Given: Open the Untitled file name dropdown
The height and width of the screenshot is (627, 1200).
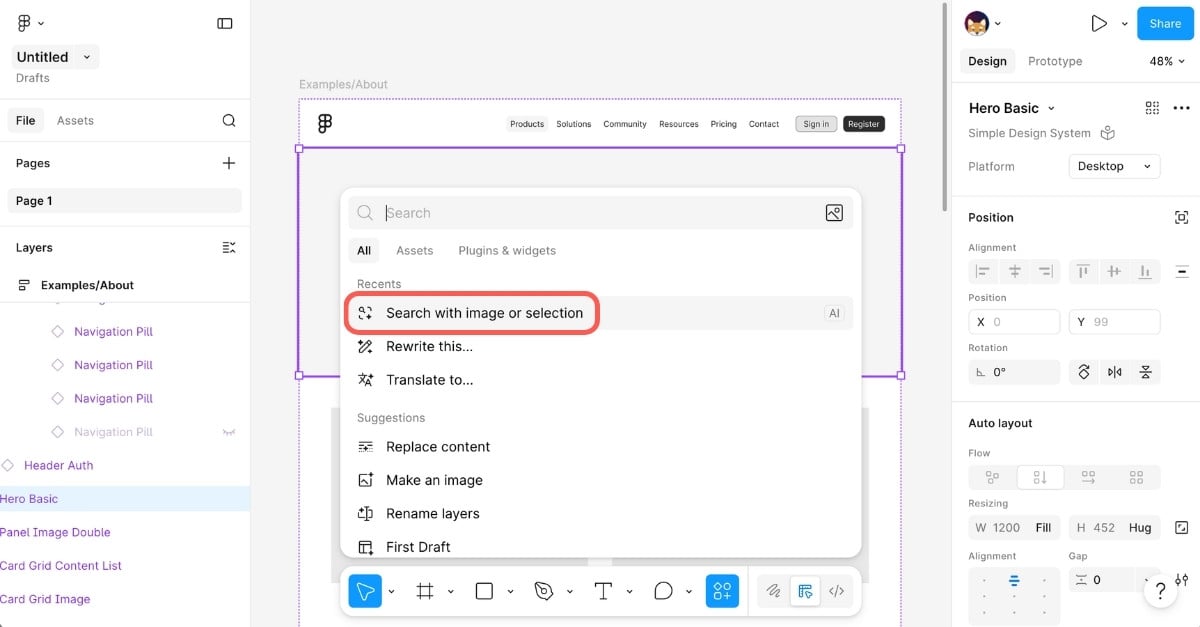Looking at the screenshot, I should click(x=87, y=57).
